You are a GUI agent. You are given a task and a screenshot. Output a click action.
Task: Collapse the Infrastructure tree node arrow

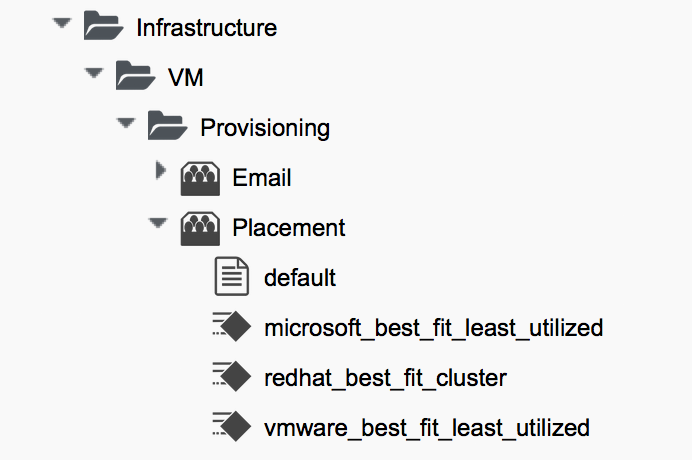[x=63, y=21]
